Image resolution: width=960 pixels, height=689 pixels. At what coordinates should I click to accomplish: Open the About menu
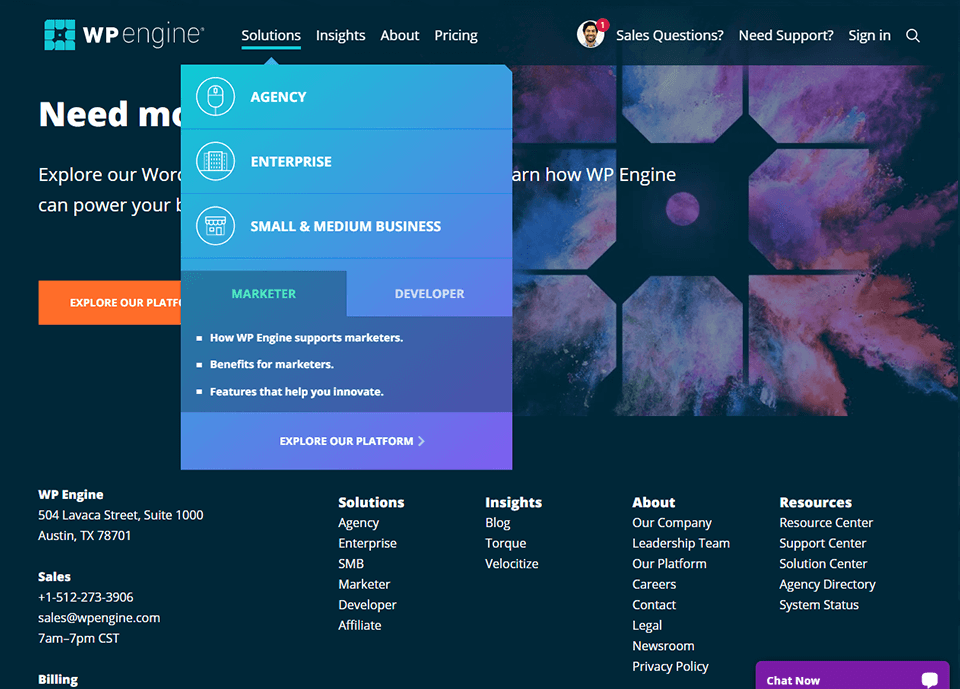pos(400,36)
